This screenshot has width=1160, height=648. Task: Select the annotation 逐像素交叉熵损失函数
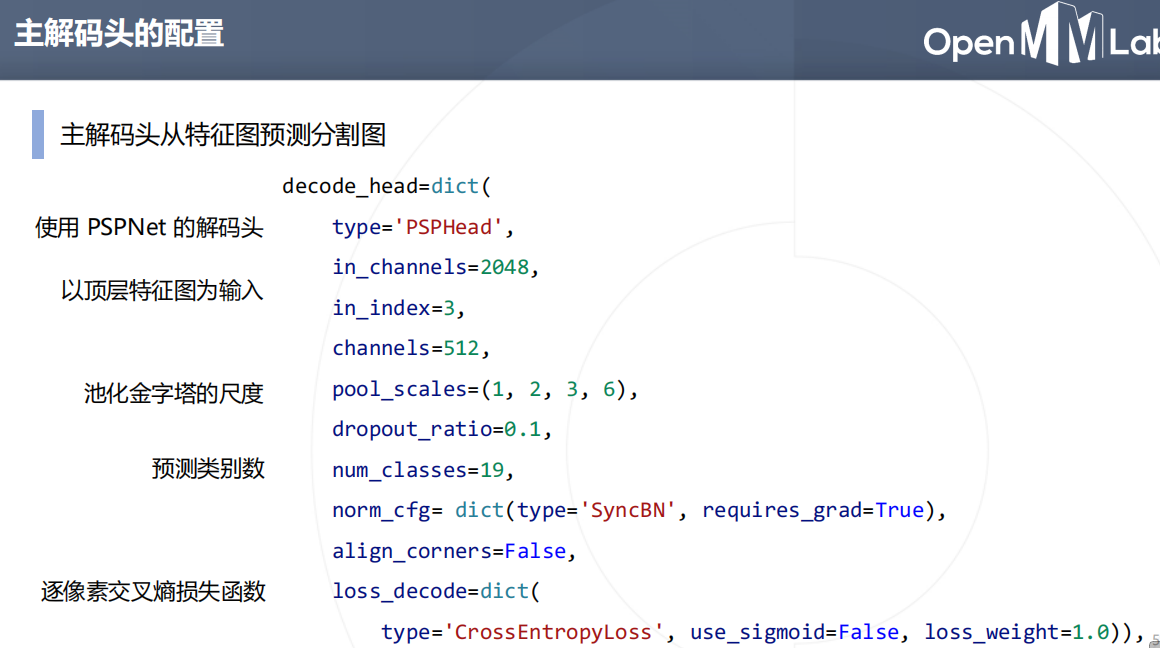pos(153,592)
